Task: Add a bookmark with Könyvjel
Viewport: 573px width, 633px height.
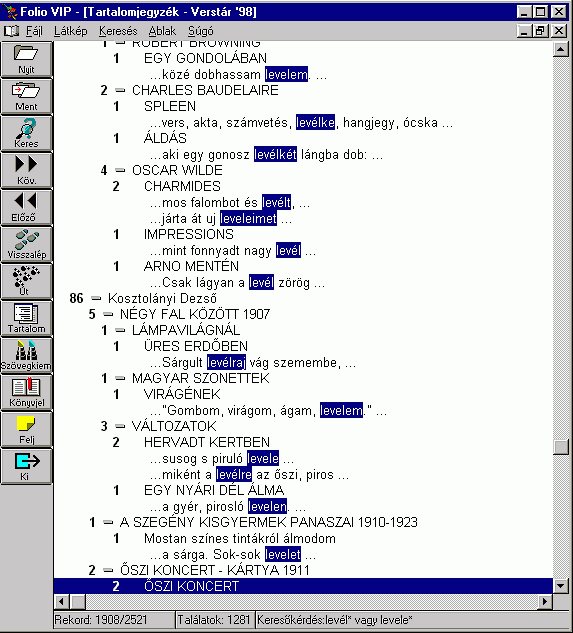Action: [x=27, y=393]
